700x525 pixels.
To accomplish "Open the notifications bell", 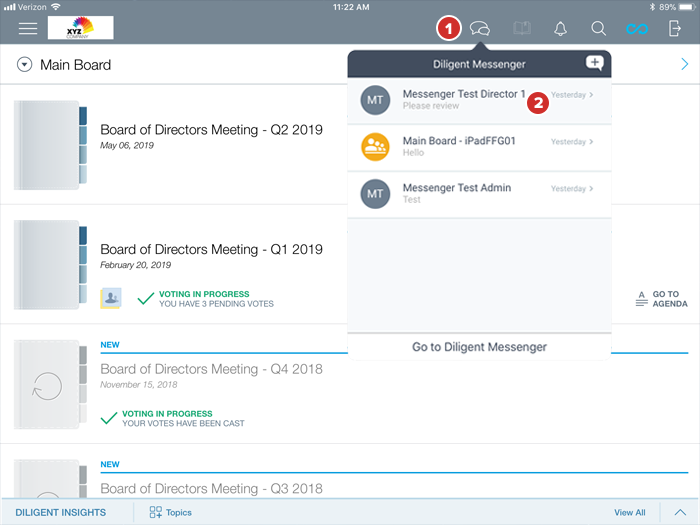I will (560, 29).
